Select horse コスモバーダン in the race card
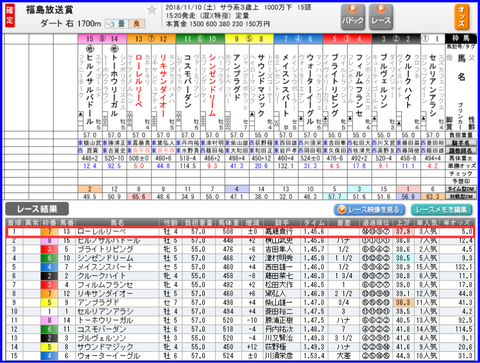The width and height of the screenshot is (480, 363). 188,81
